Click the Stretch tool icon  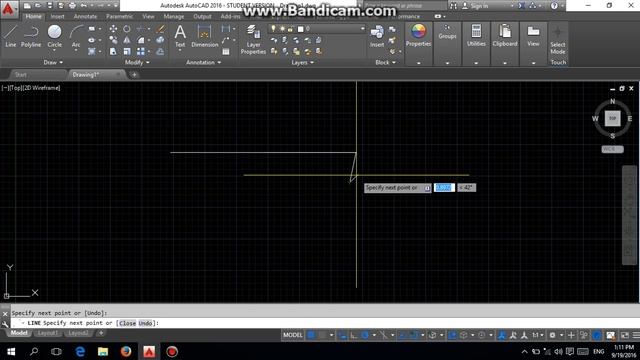point(113,51)
